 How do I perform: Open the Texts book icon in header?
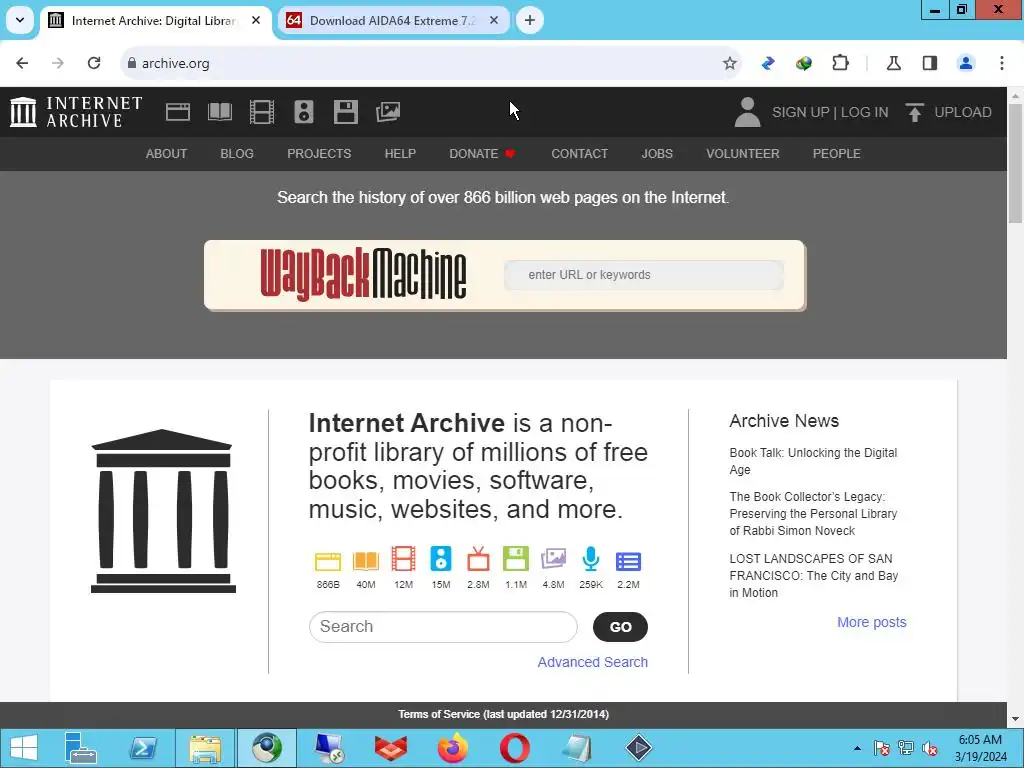pos(219,112)
